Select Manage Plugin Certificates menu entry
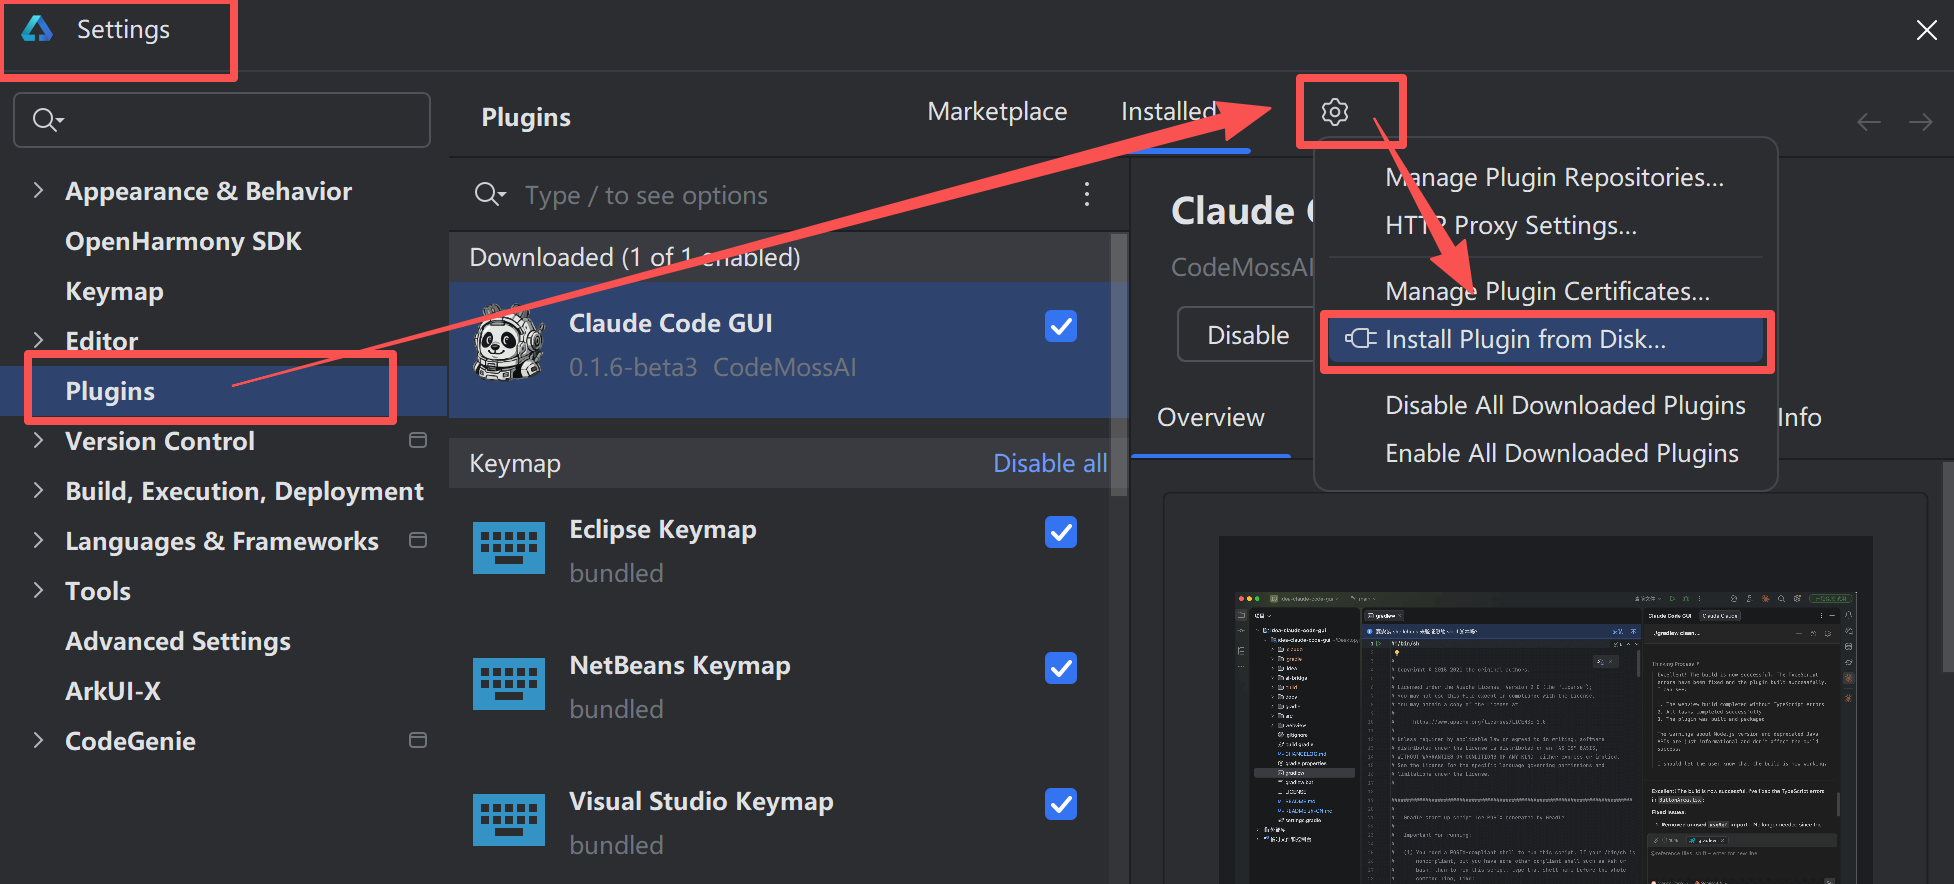 (x=1547, y=291)
